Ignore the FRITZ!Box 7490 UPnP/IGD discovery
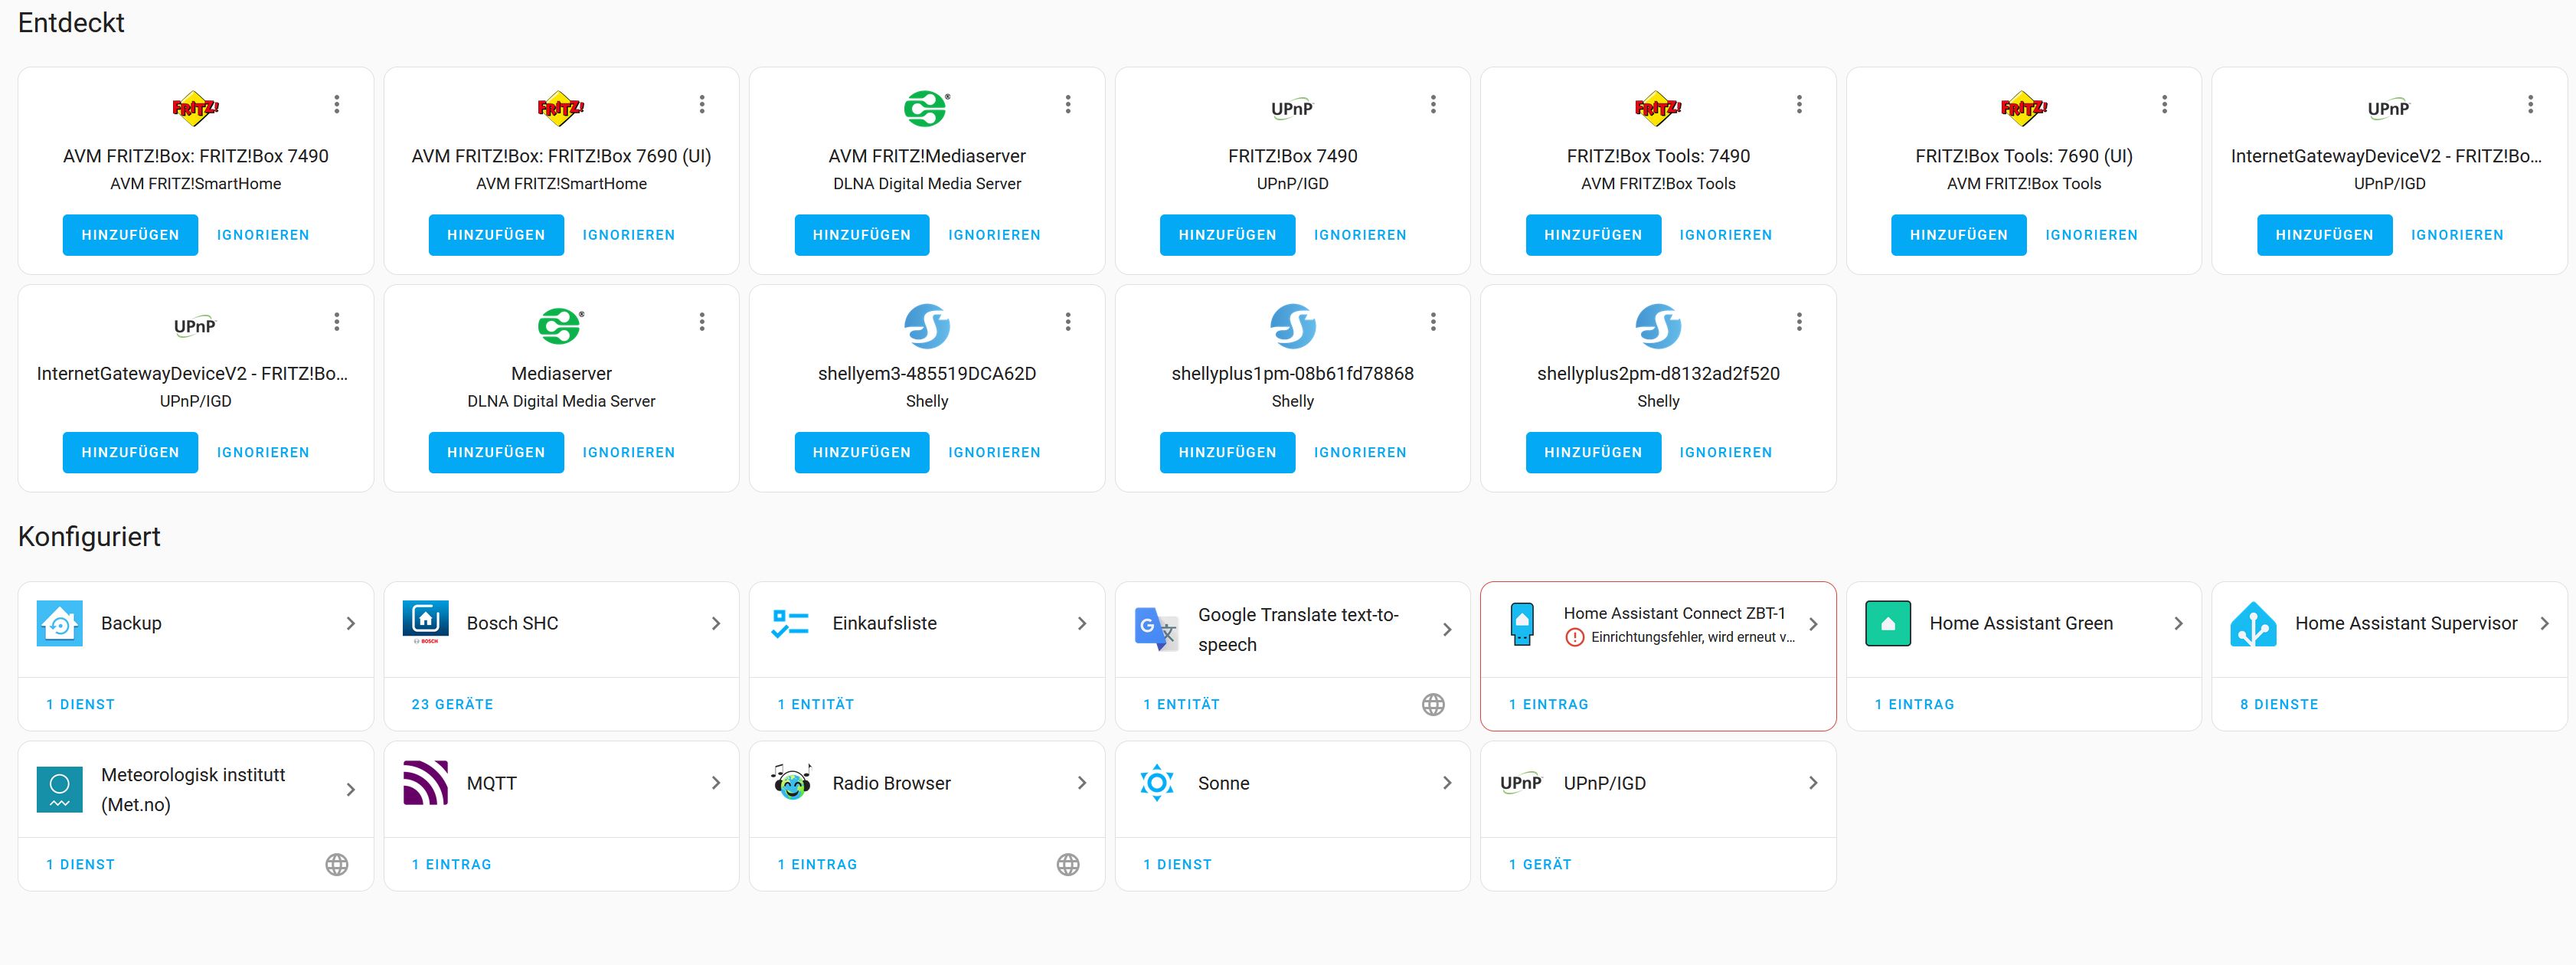The width and height of the screenshot is (2576, 965). point(1359,235)
